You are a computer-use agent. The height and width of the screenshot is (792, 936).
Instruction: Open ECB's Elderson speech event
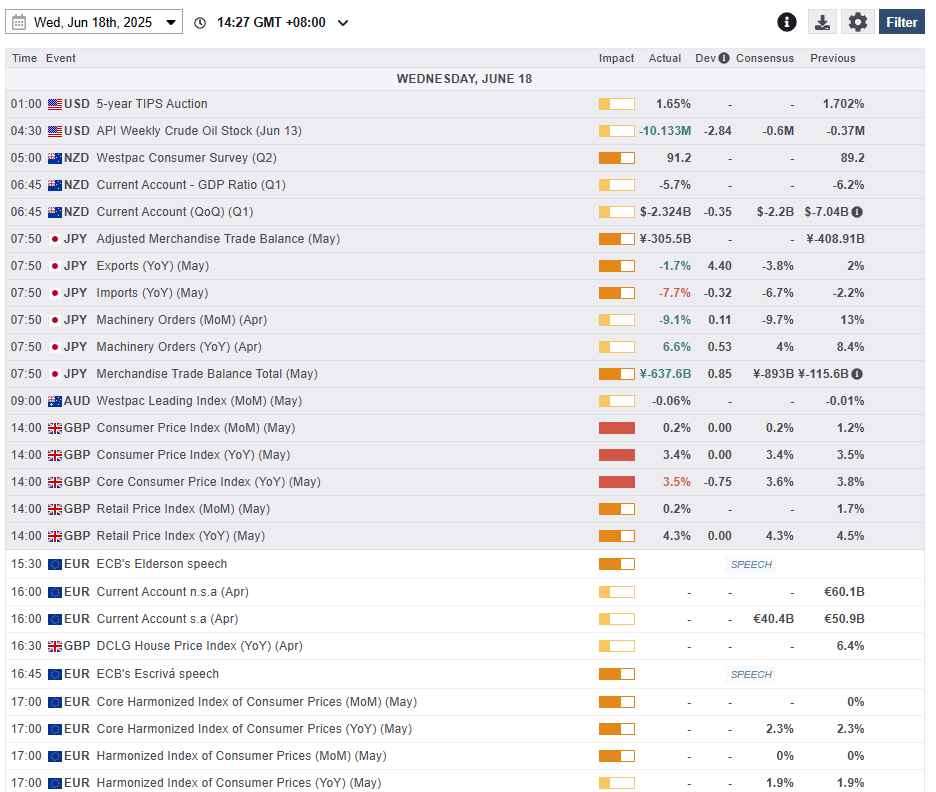(x=162, y=564)
